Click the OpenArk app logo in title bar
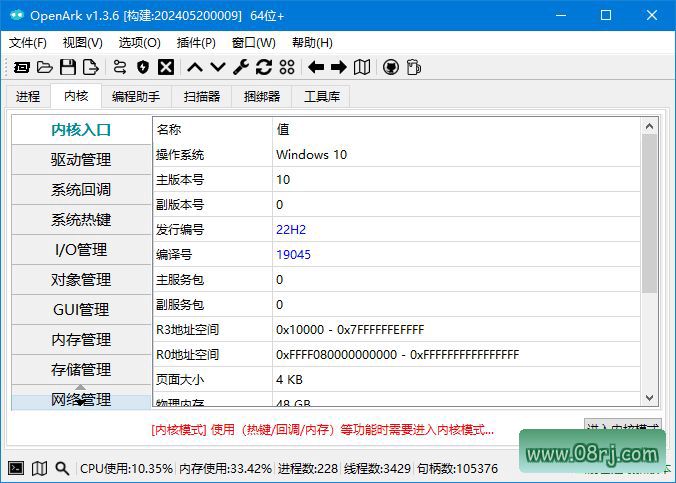 point(17,15)
